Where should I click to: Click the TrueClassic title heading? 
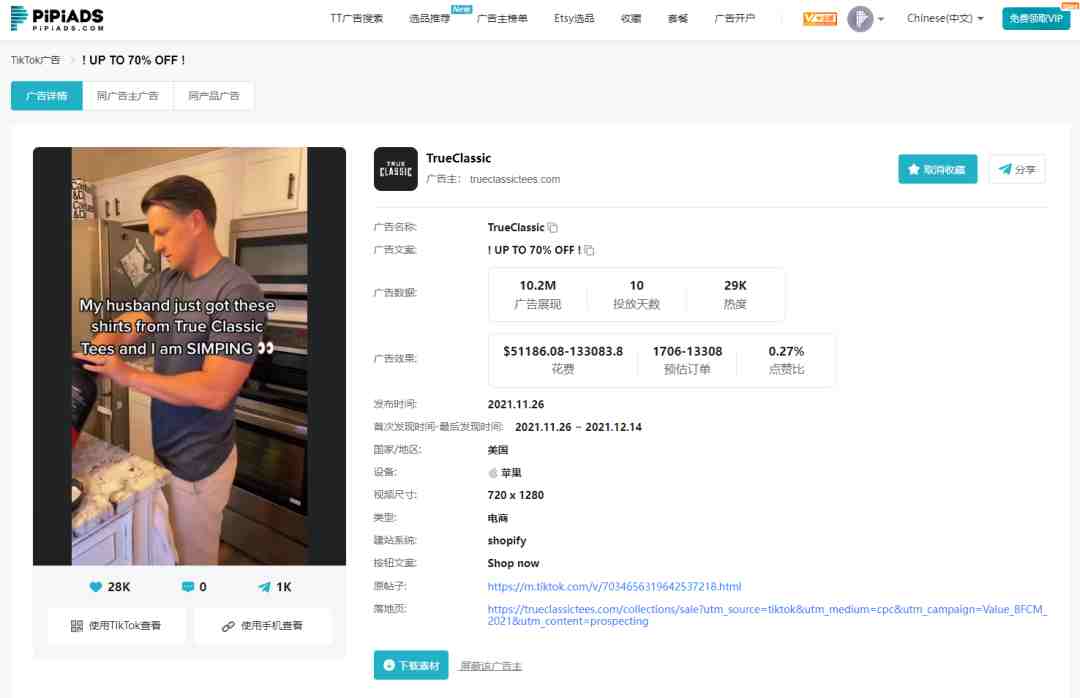point(458,158)
